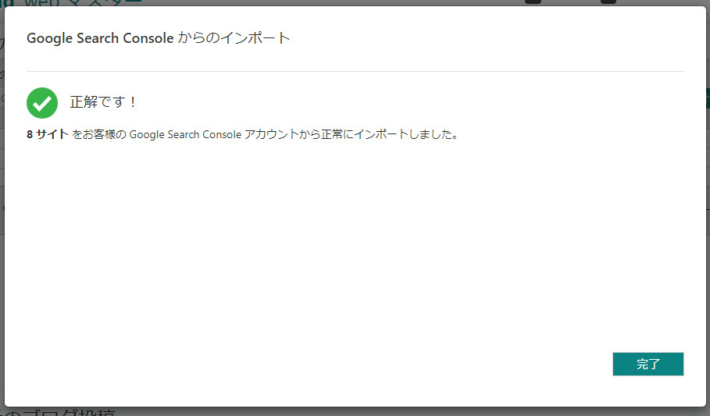Click the empty white area of the dialog

pyautogui.click(x=355, y=250)
